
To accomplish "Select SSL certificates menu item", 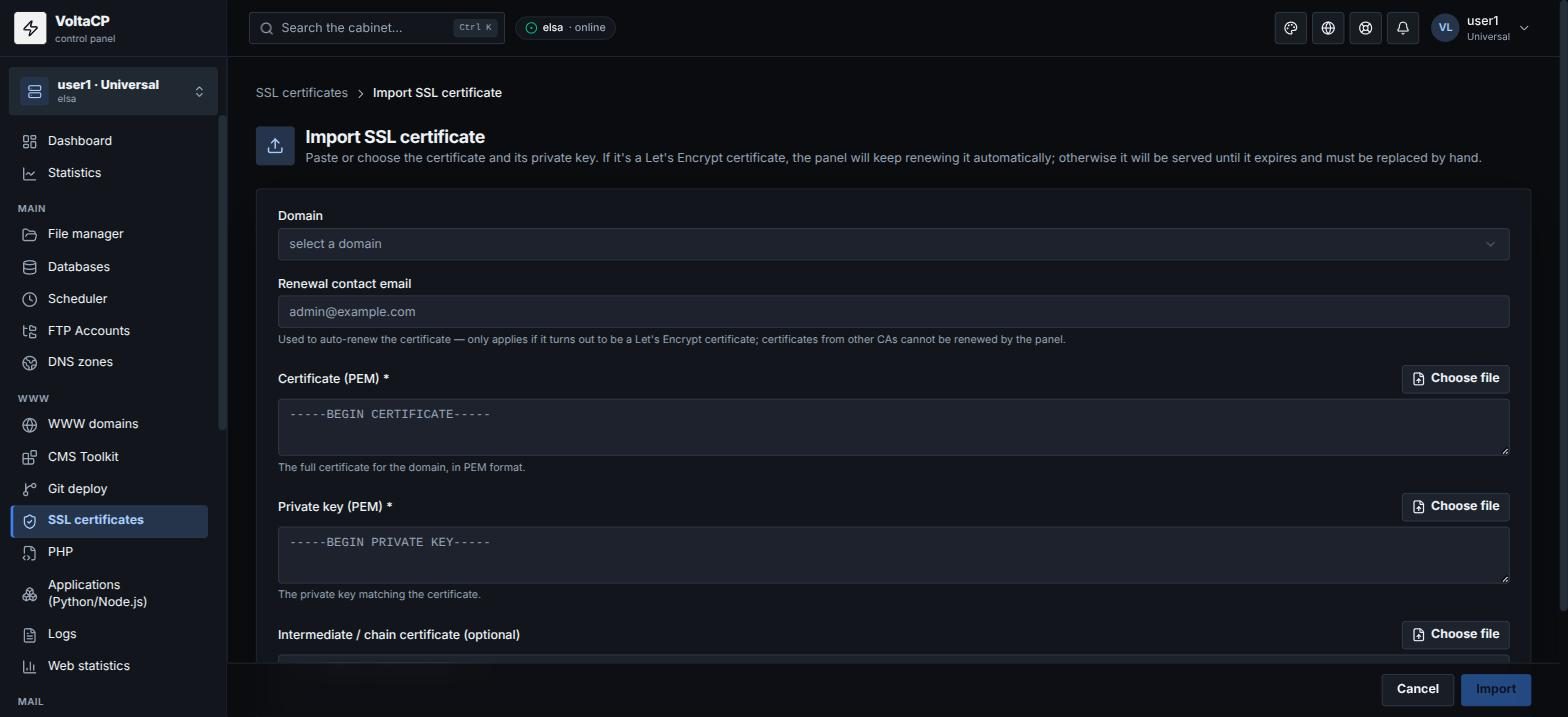I will pyautogui.click(x=109, y=521).
